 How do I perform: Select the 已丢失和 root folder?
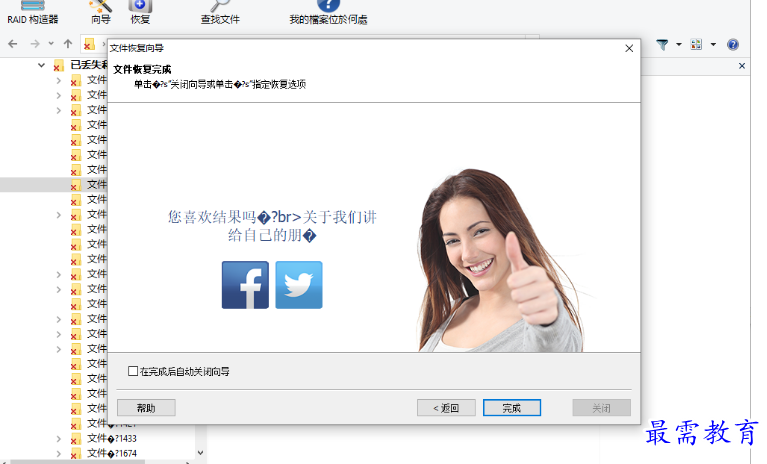(88, 65)
